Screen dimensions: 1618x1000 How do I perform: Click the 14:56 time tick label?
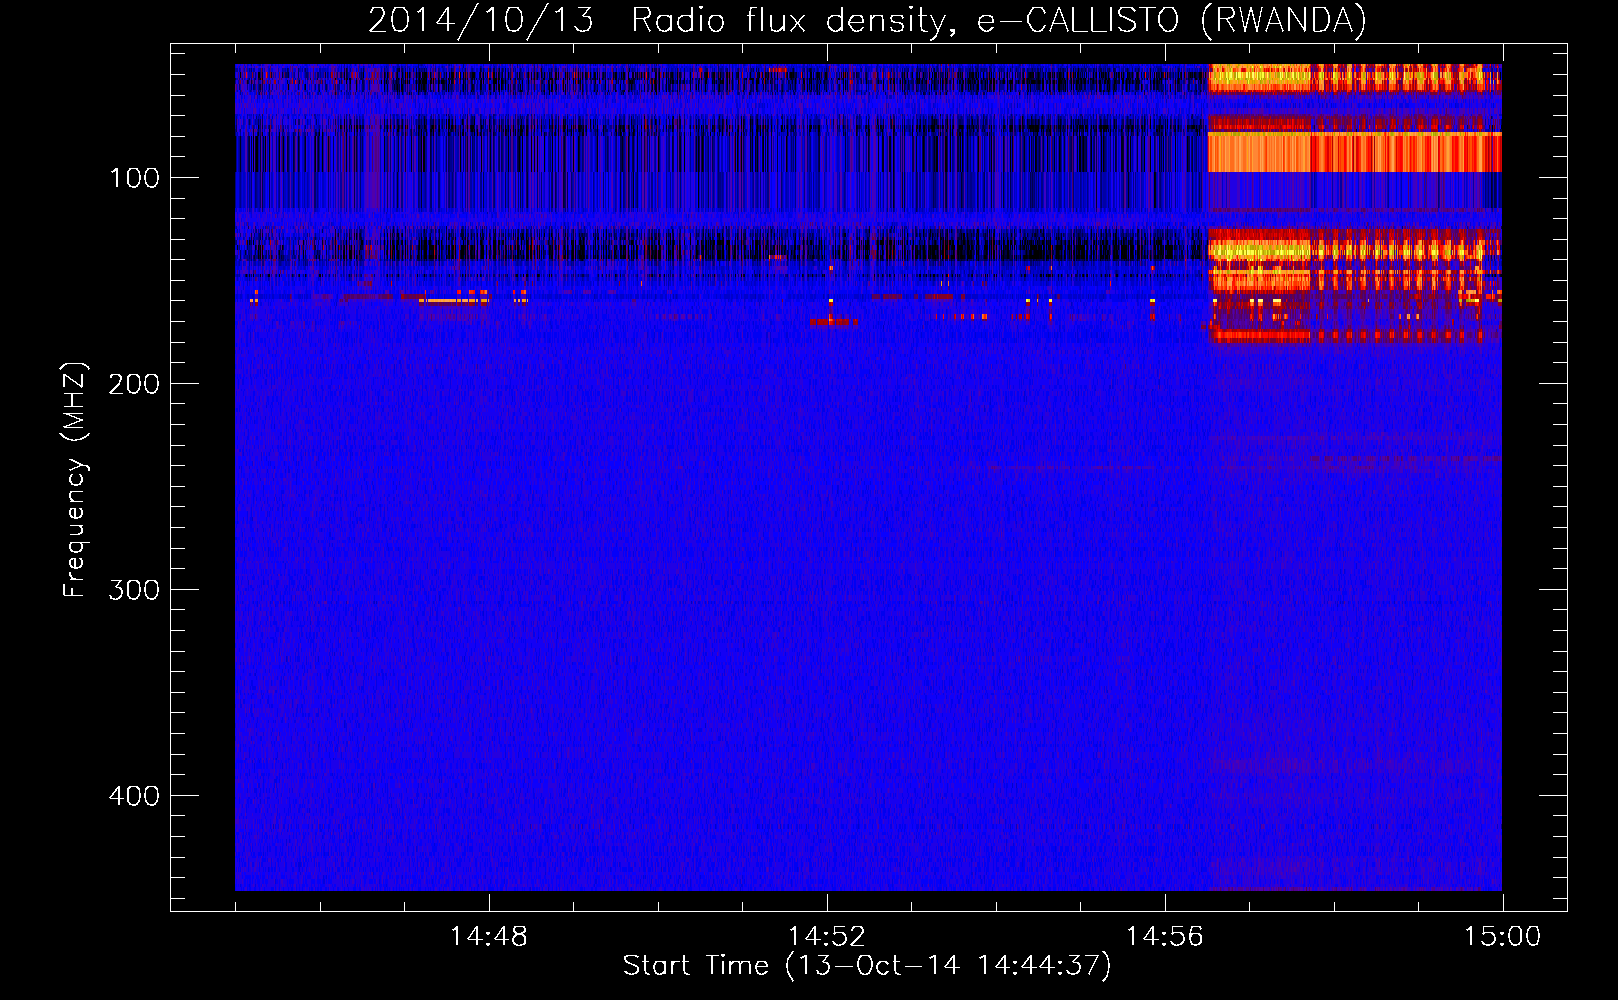tap(1165, 937)
